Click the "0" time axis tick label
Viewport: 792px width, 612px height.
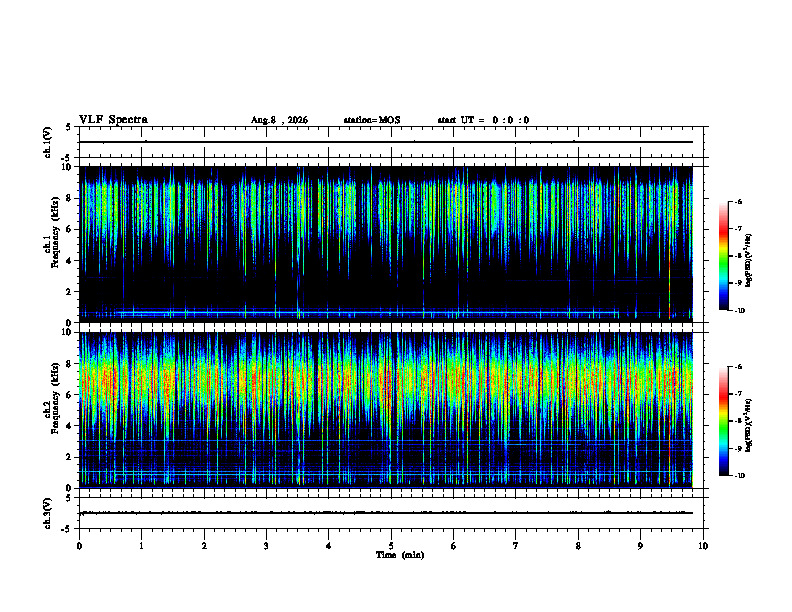[x=79, y=546]
